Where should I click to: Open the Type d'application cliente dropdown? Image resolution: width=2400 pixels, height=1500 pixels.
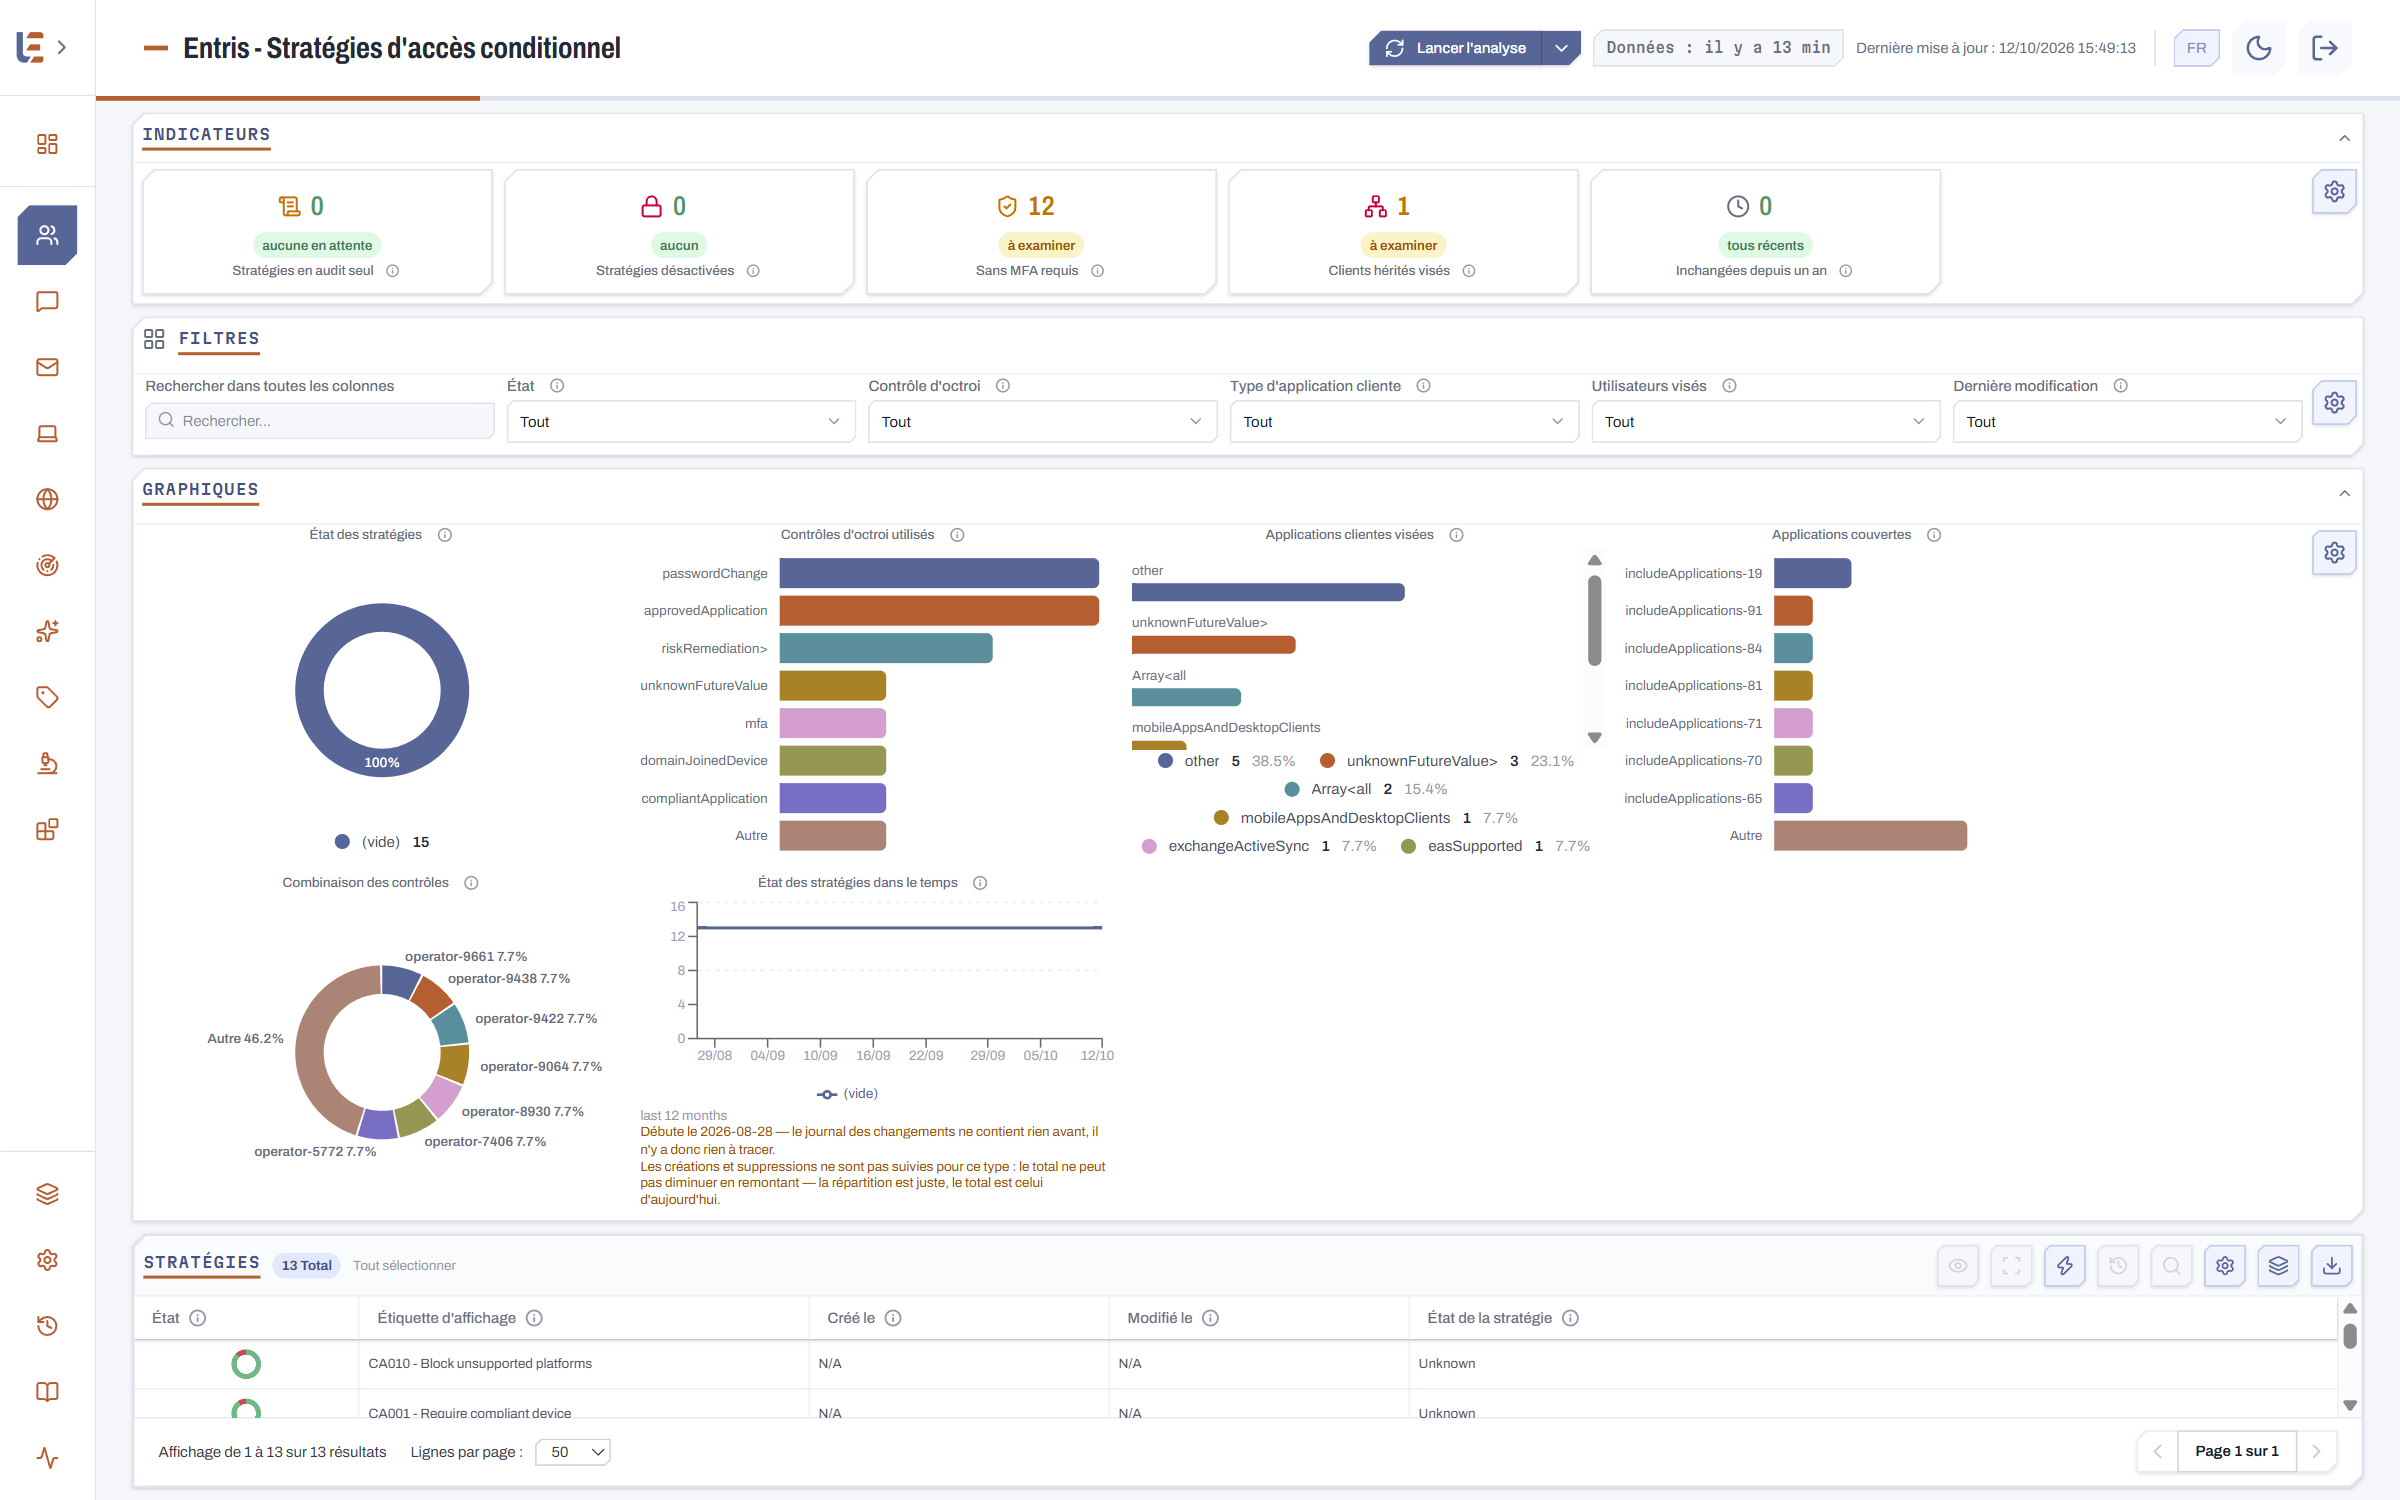click(1404, 422)
